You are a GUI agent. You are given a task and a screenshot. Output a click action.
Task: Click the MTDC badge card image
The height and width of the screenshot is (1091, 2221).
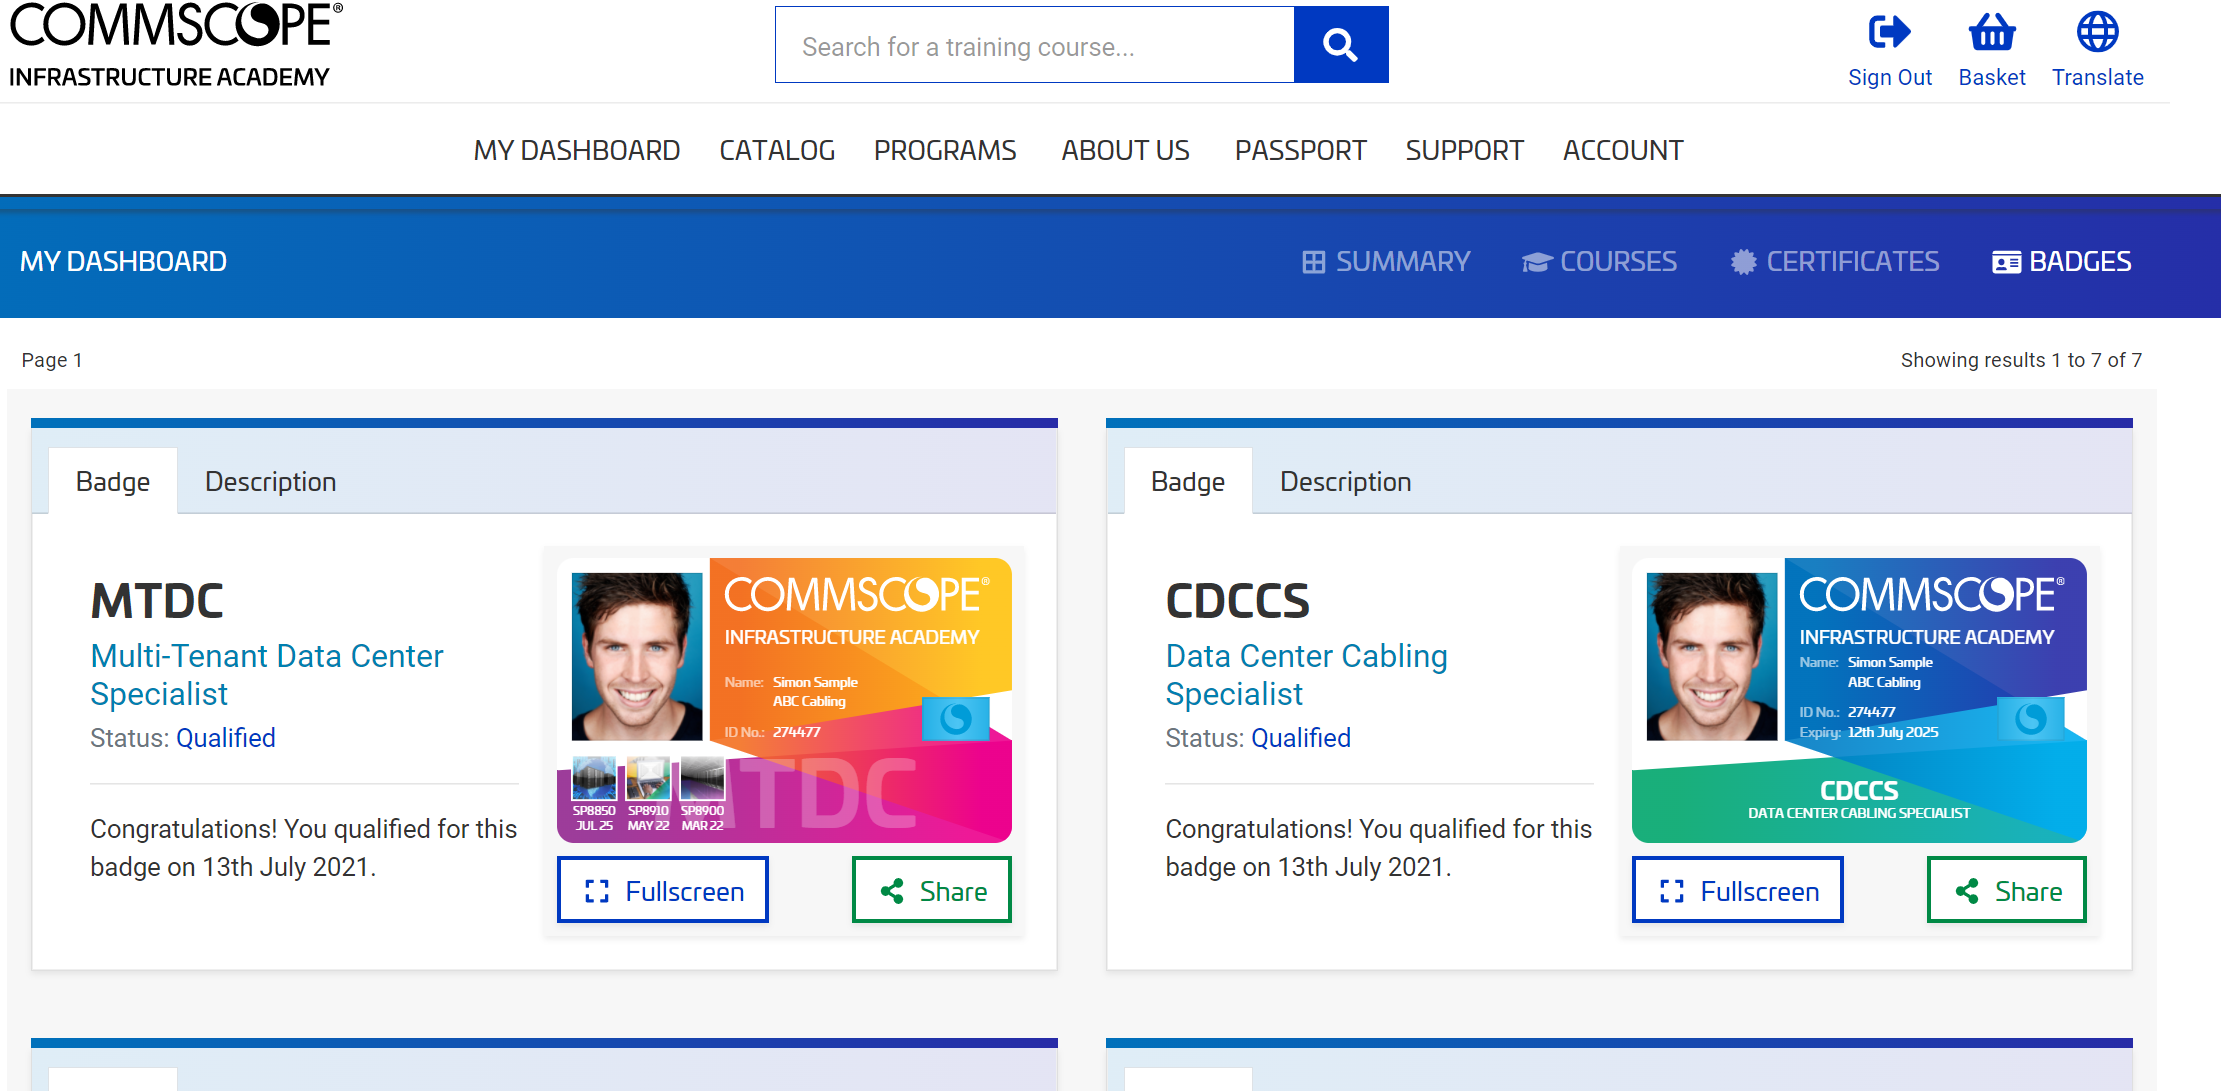coord(784,700)
